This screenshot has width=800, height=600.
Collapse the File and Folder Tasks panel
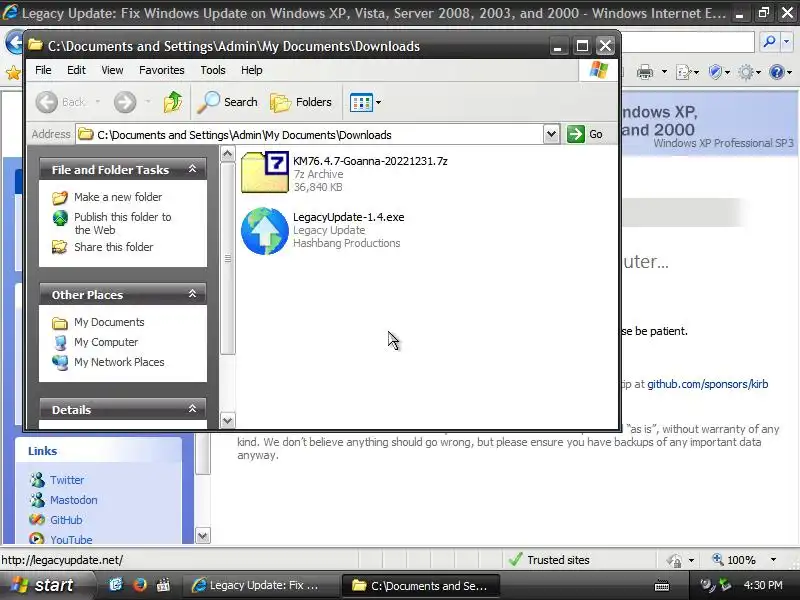click(x=192, y=169)
